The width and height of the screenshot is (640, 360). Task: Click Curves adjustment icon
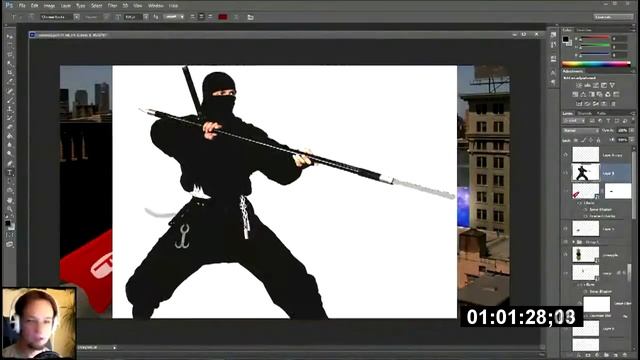[x=596, y=85]
